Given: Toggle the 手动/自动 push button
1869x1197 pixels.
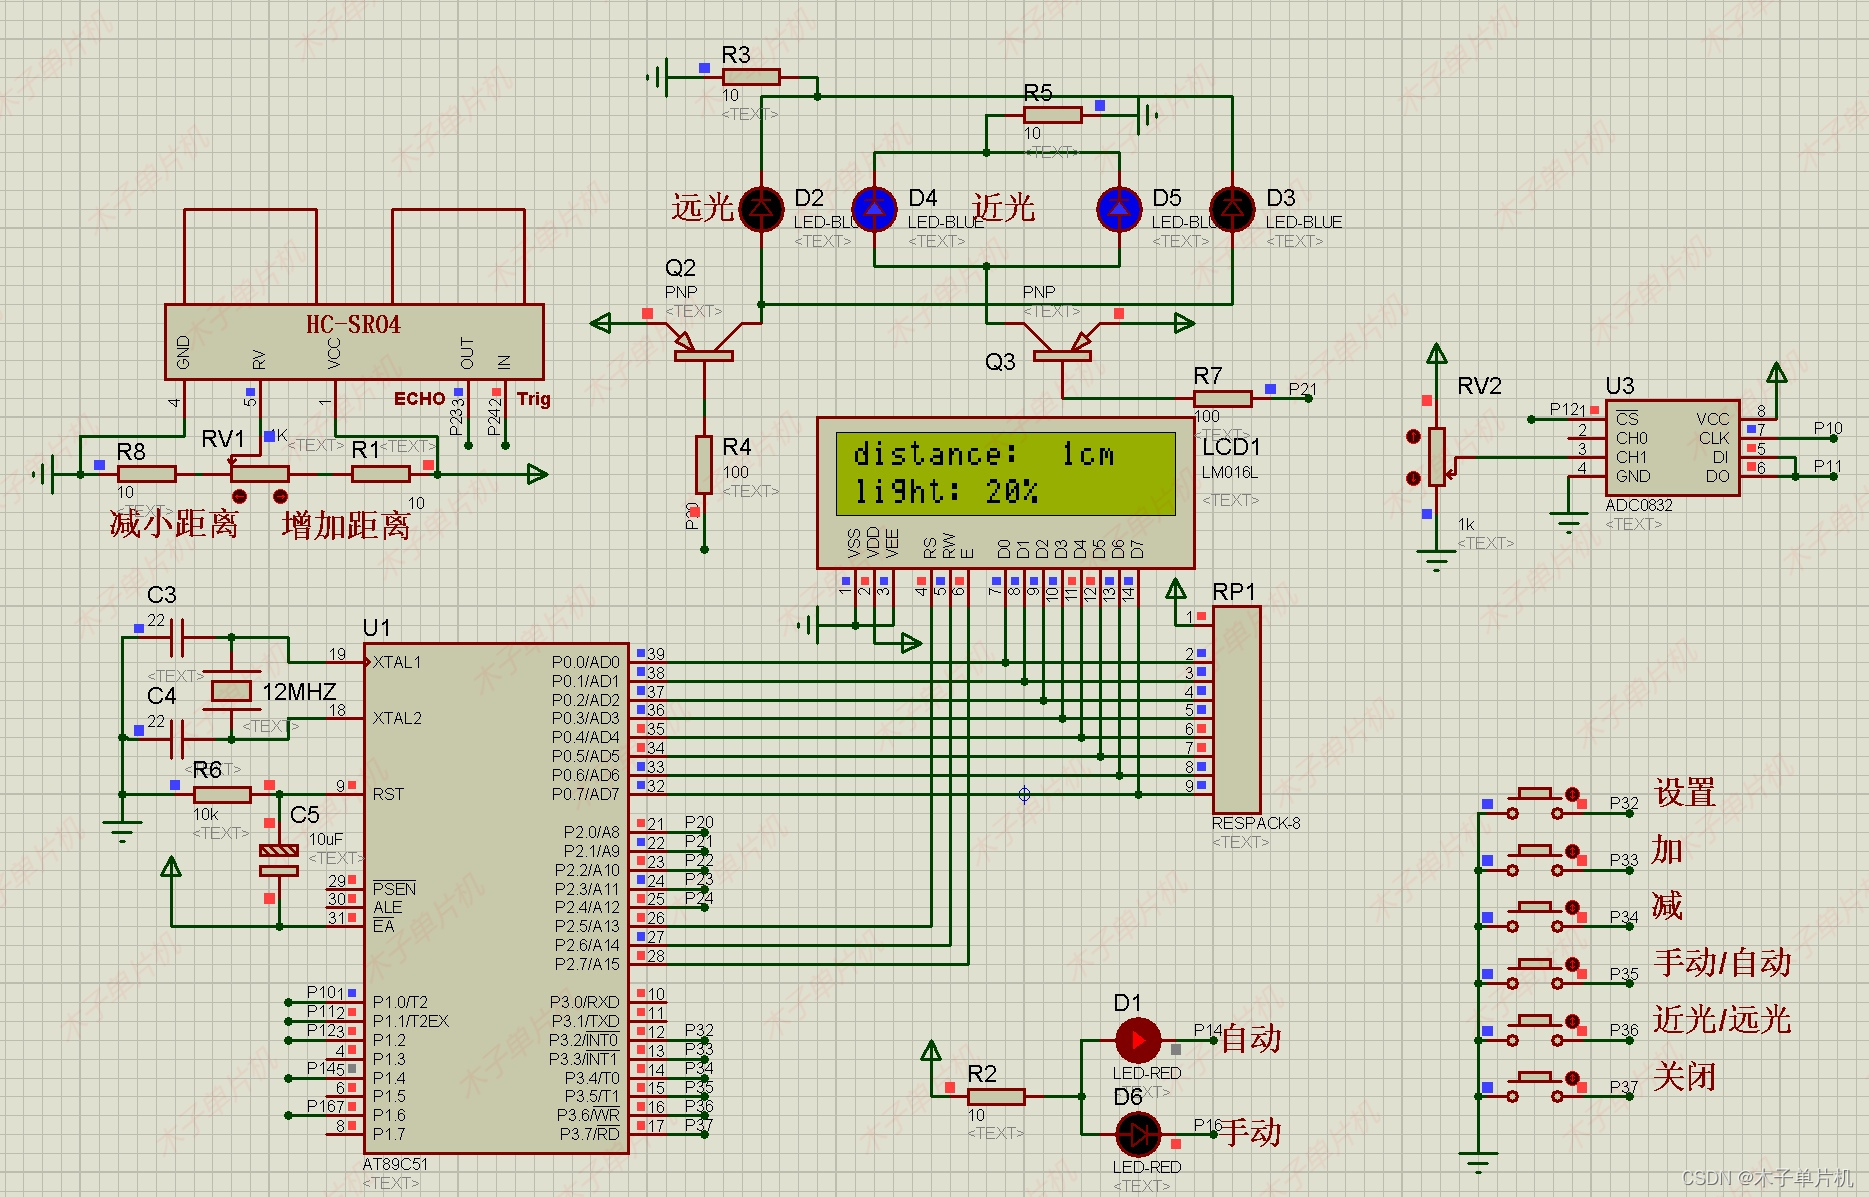Looking at the screenshot, I should (1535, 973).
